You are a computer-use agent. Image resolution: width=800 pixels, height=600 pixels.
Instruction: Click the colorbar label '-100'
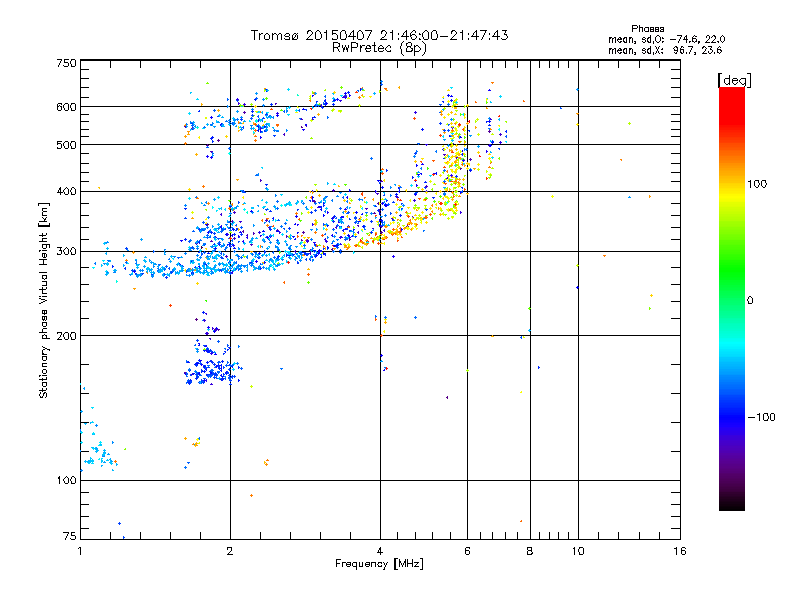761,417
